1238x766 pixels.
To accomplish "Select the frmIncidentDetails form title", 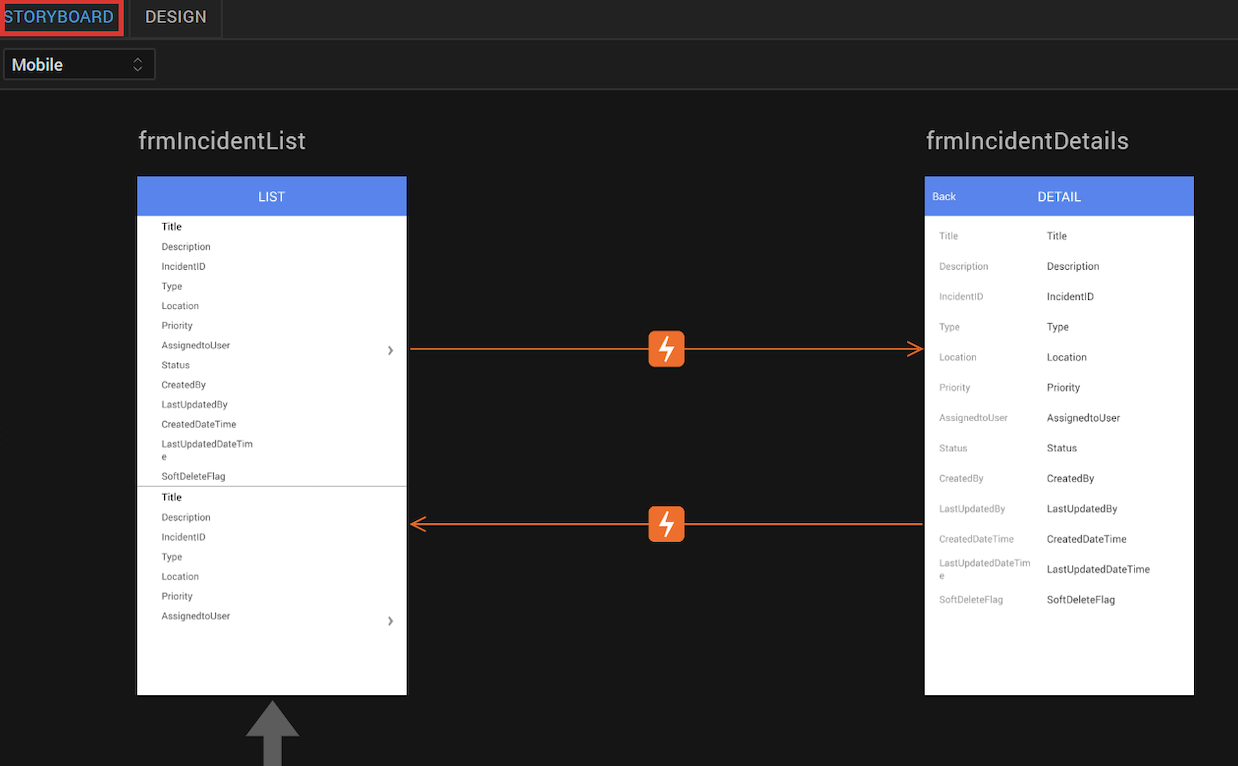I will click(1027, 141).
